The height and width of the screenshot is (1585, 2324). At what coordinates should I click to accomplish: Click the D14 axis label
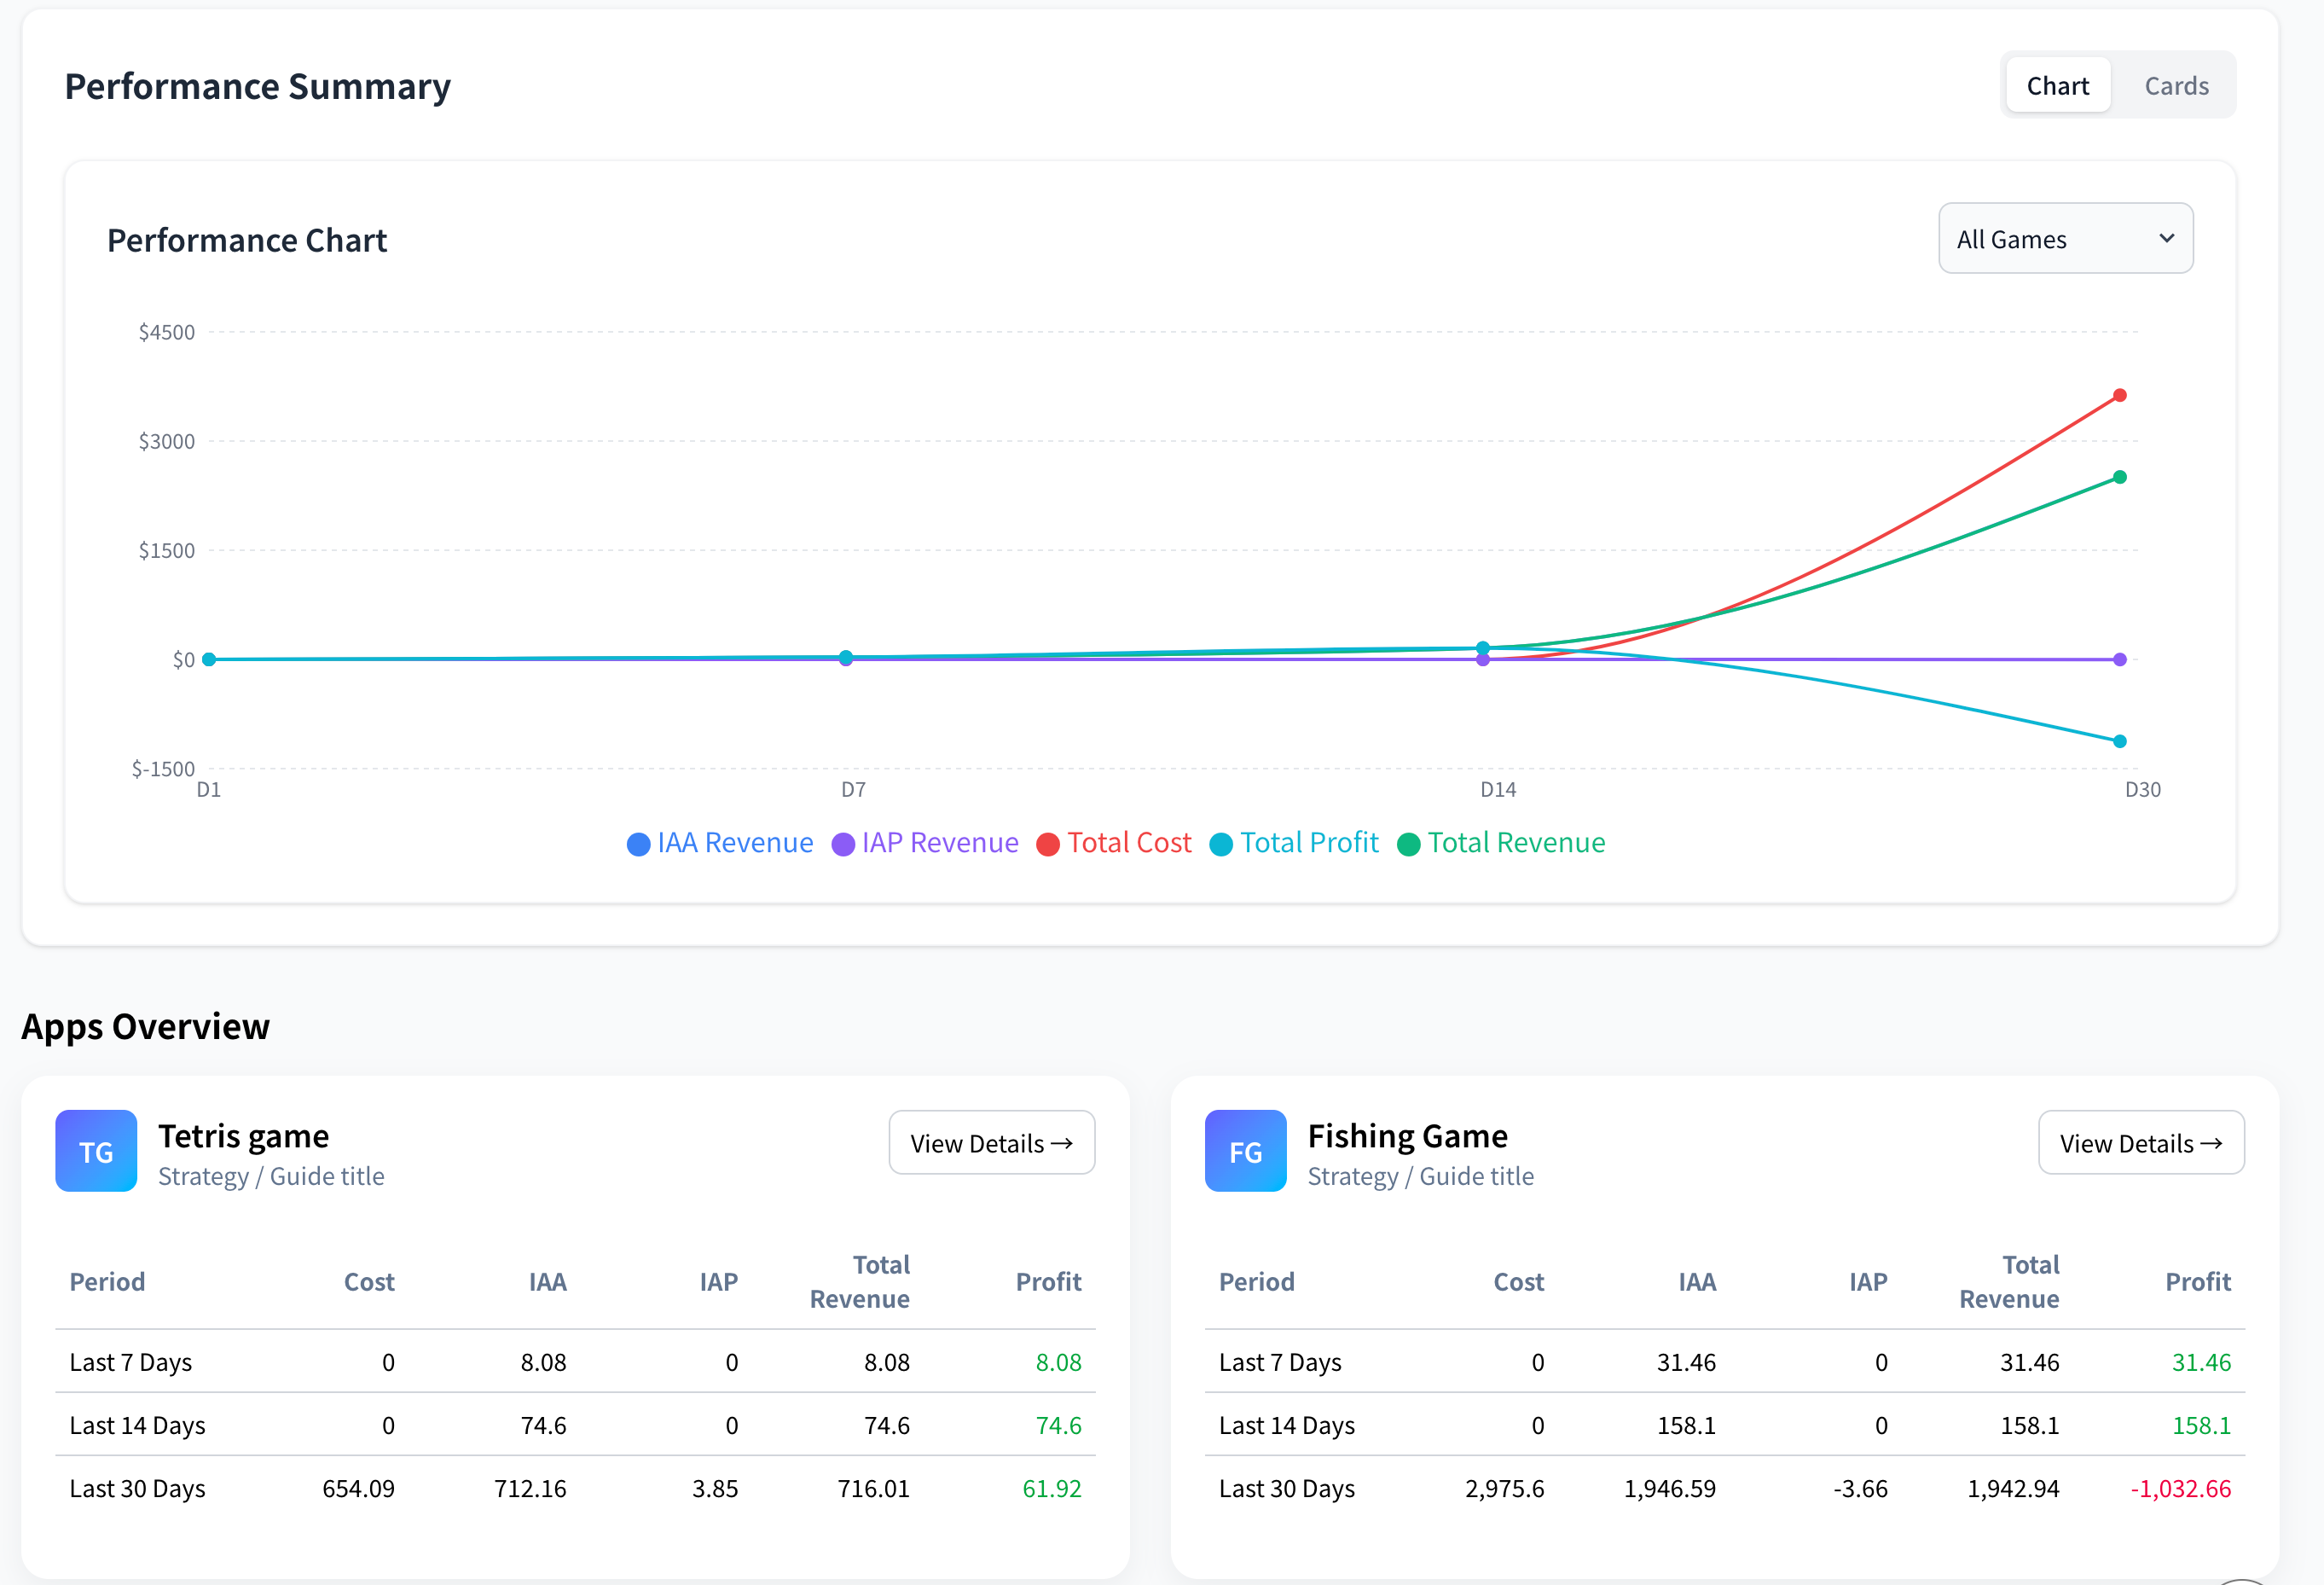1498,790
